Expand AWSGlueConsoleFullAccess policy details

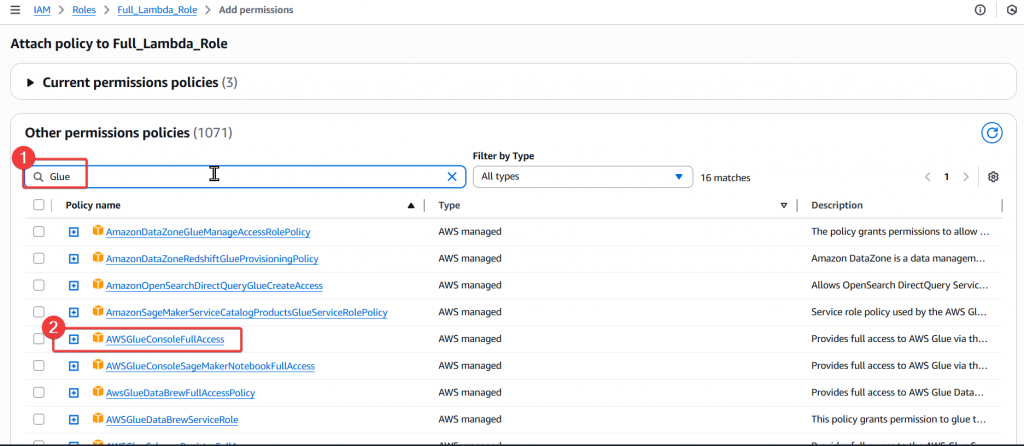(74, 340)
